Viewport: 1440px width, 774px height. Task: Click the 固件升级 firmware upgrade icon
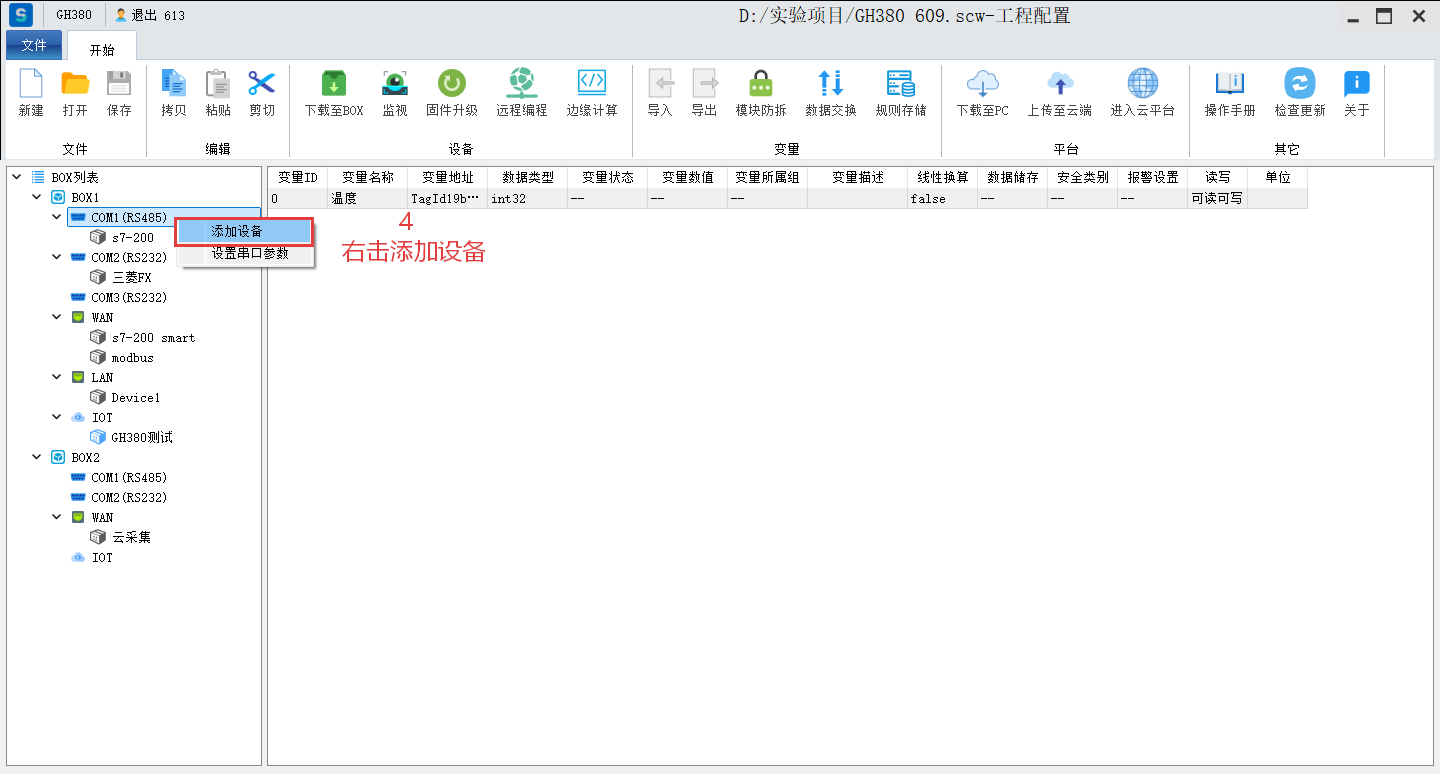[x=452, y=84]
